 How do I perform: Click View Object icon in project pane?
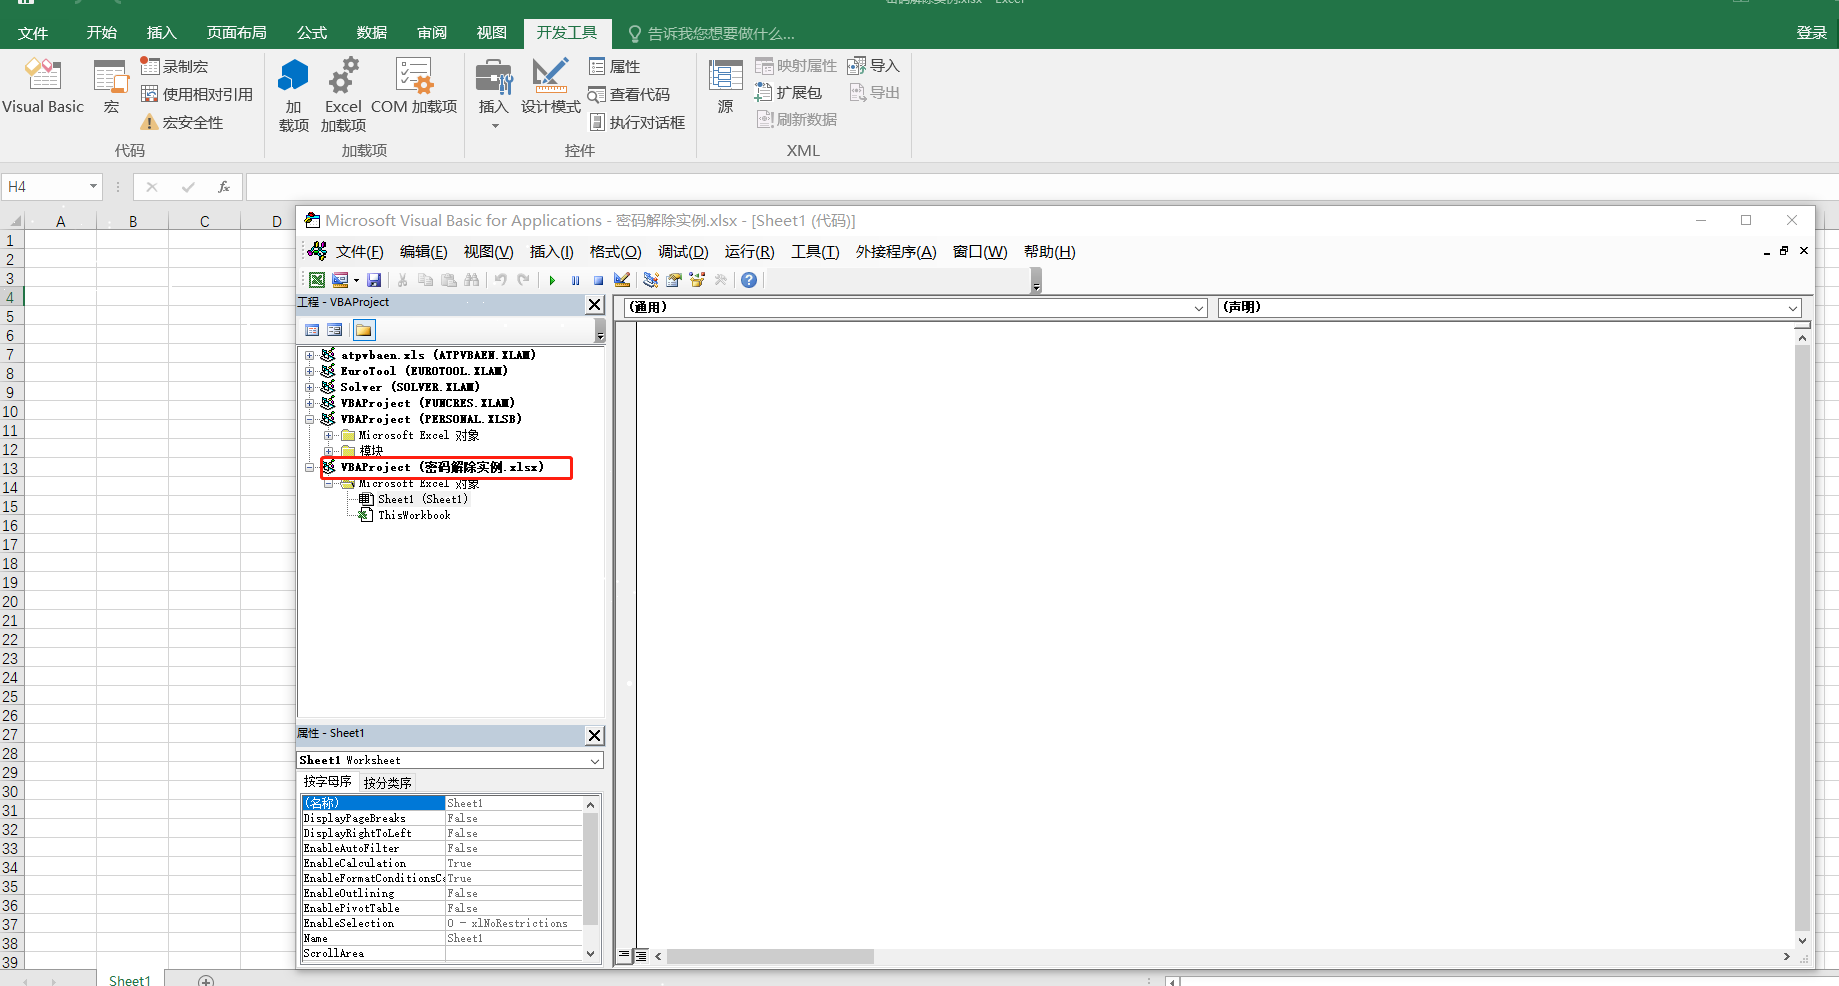click(335, 330)
